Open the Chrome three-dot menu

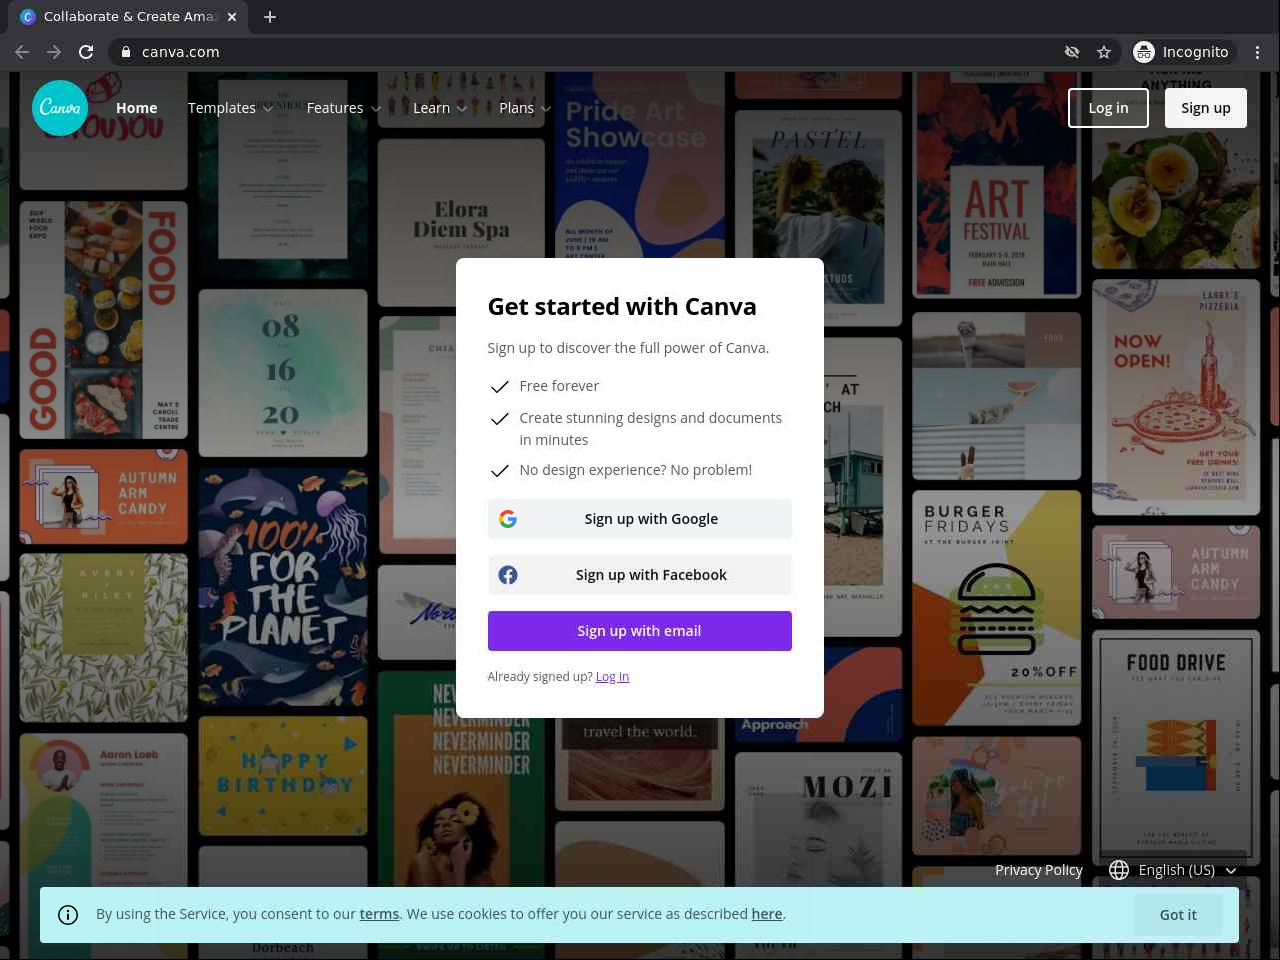(1258, 52)
